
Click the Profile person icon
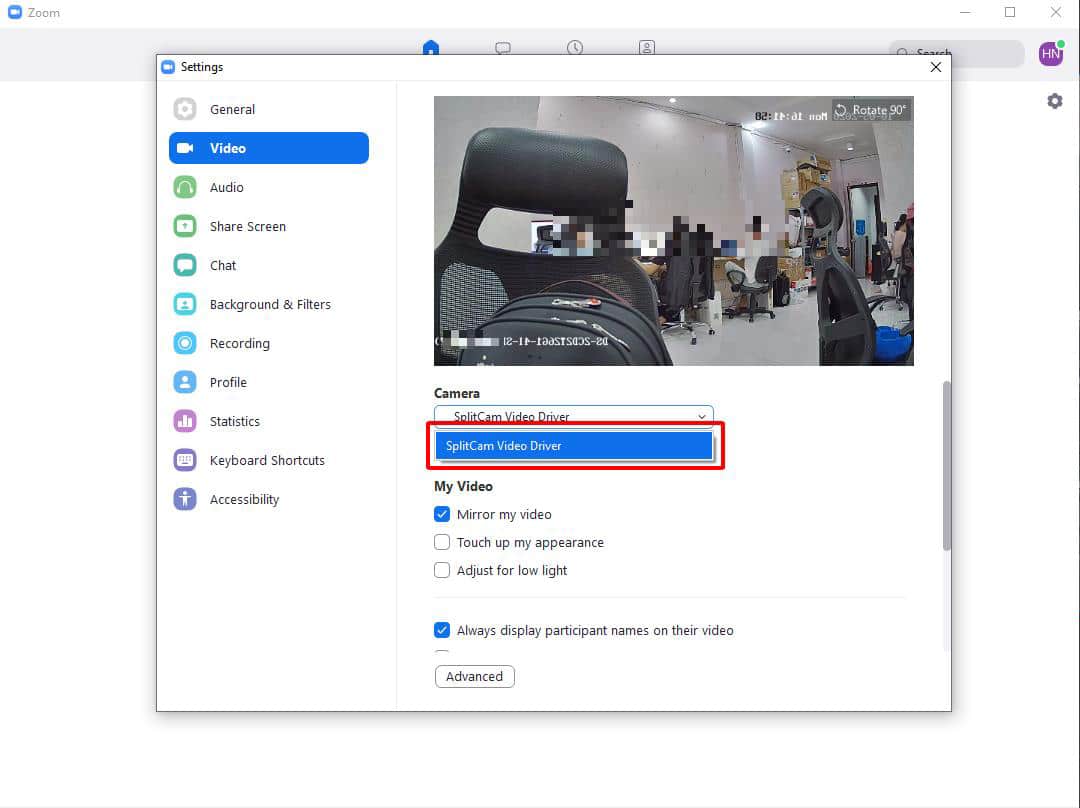point(185,382)
